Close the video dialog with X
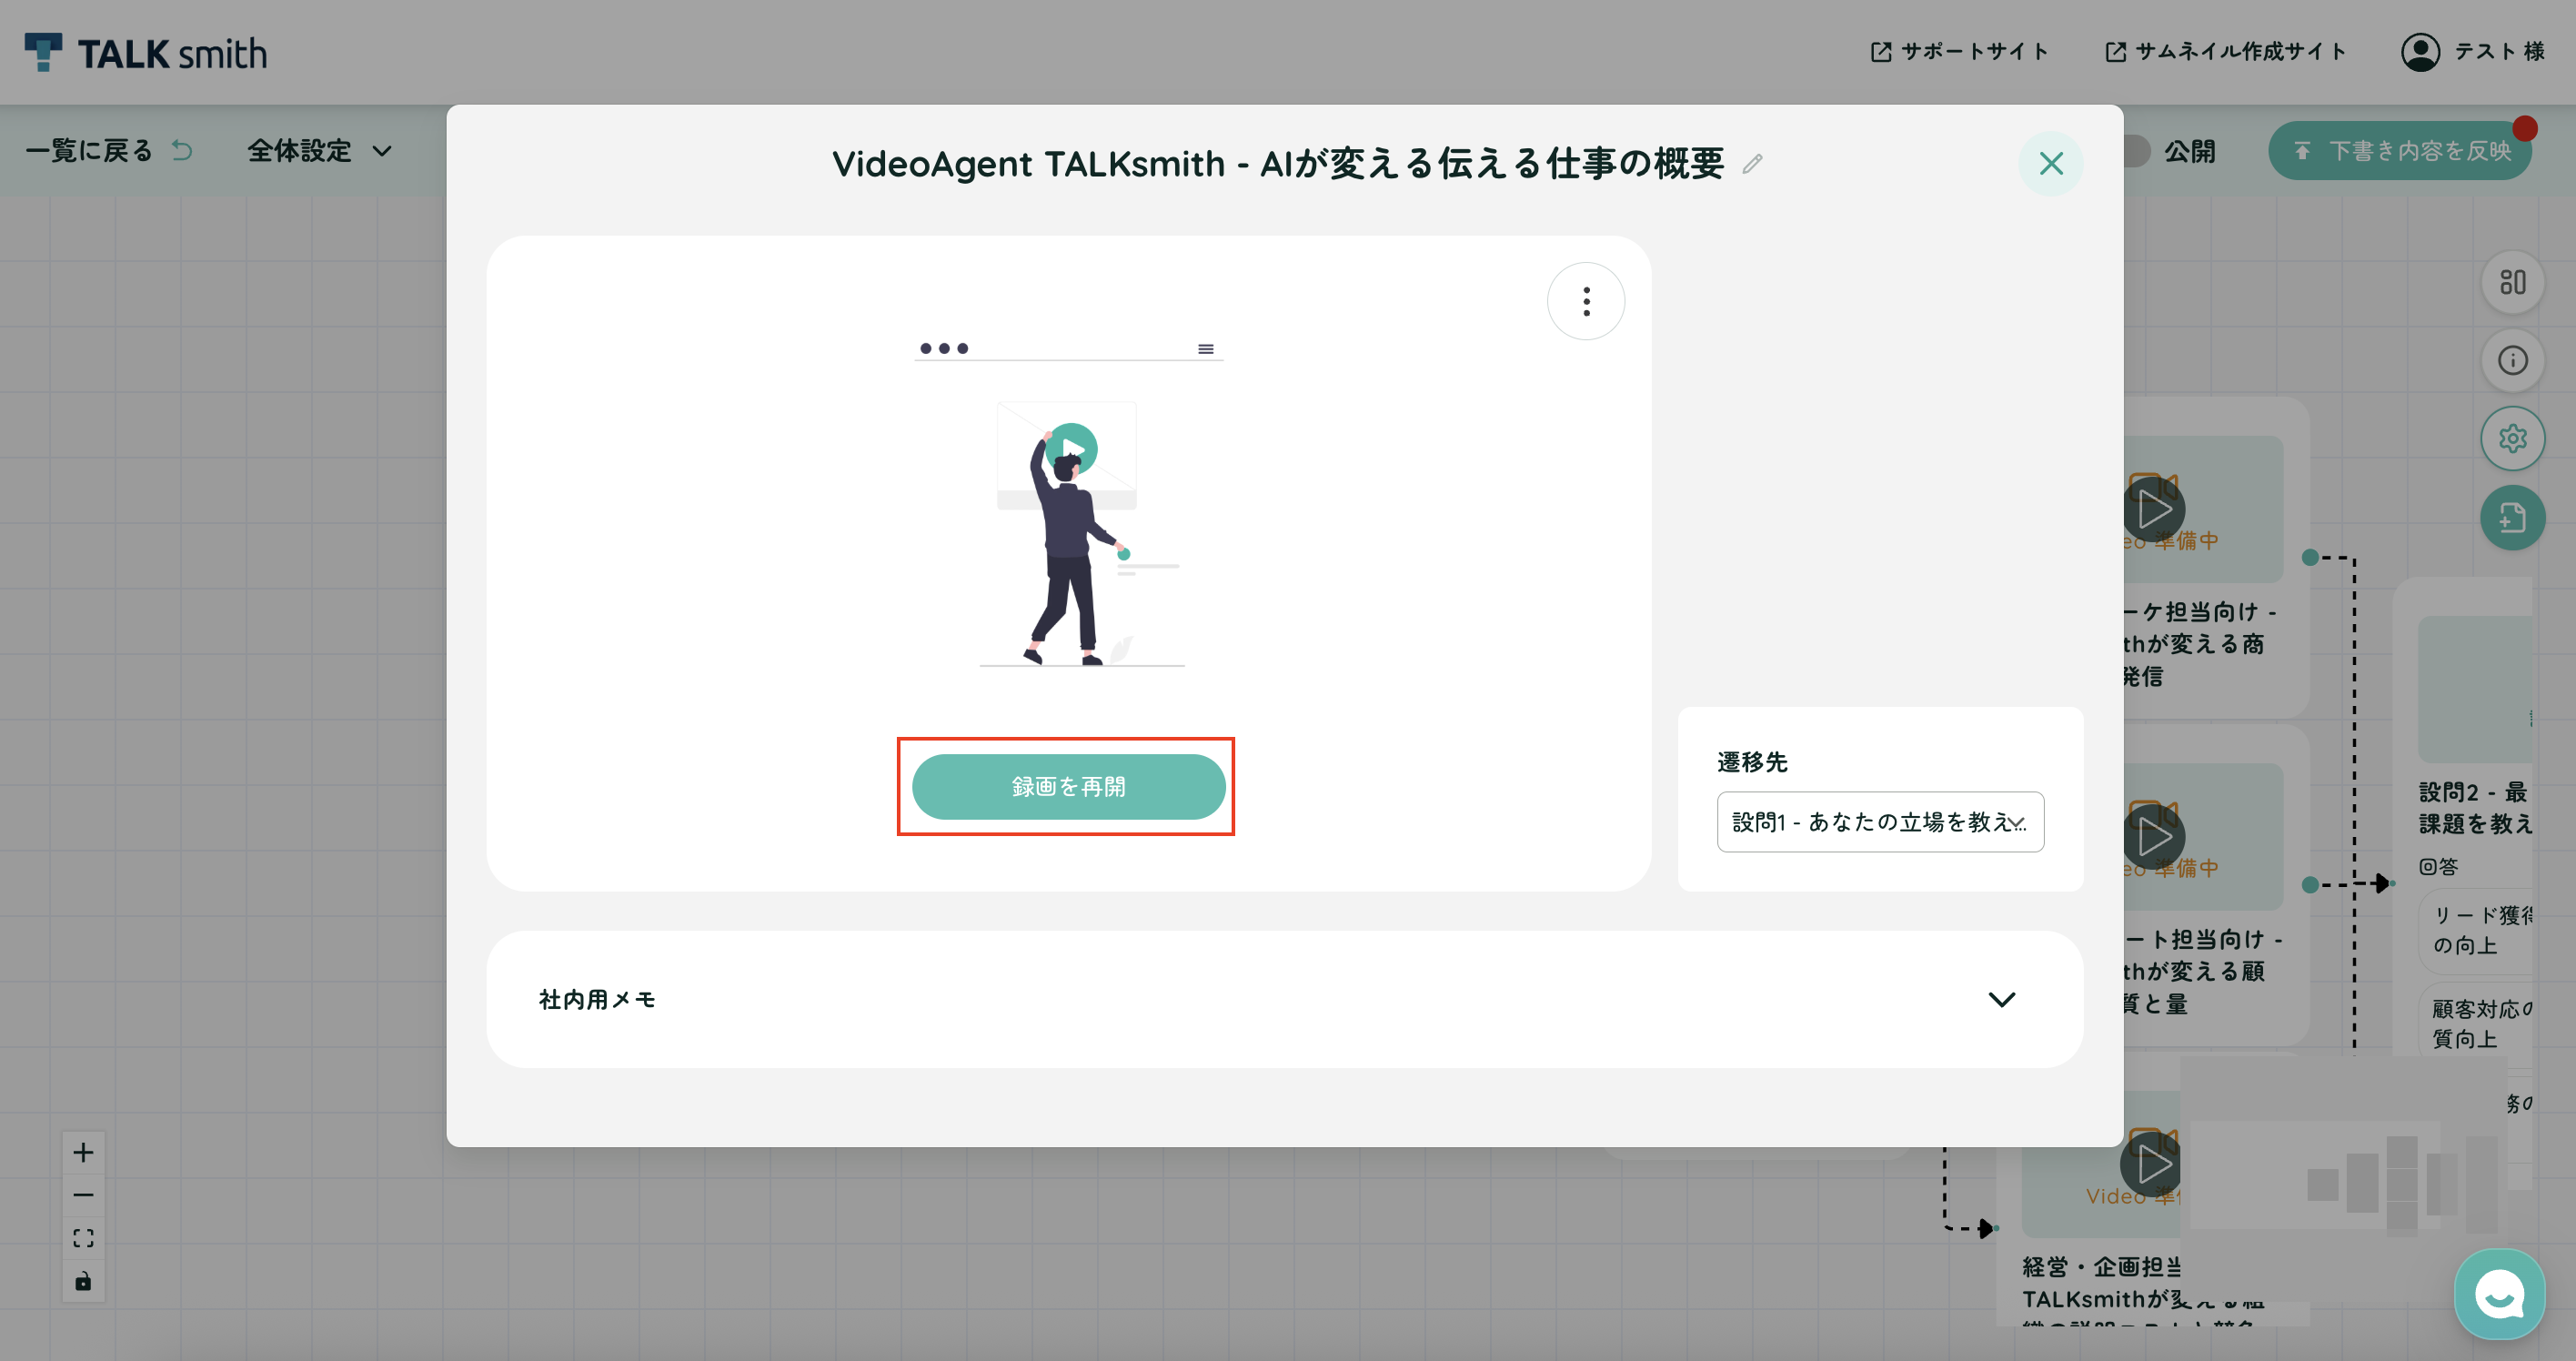Image resolution: width=2576 pixels, height=1361 pixels. tap(2050, 163)
